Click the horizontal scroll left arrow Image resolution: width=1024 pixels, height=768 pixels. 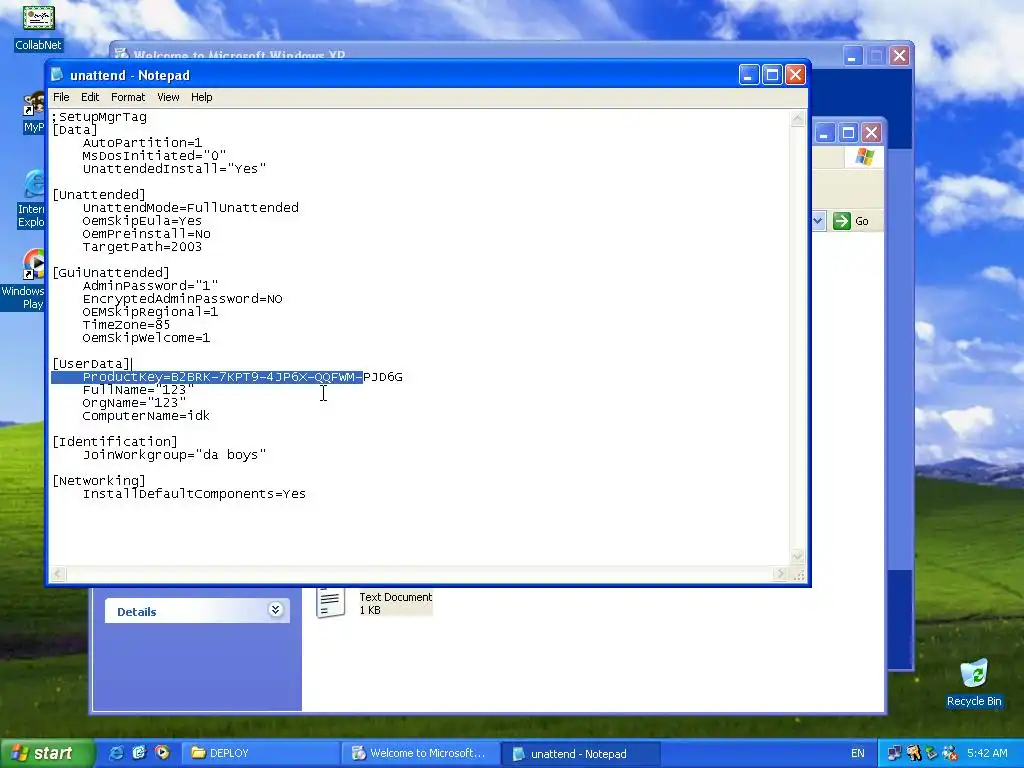pyautogui.click(x=58, y=573)
